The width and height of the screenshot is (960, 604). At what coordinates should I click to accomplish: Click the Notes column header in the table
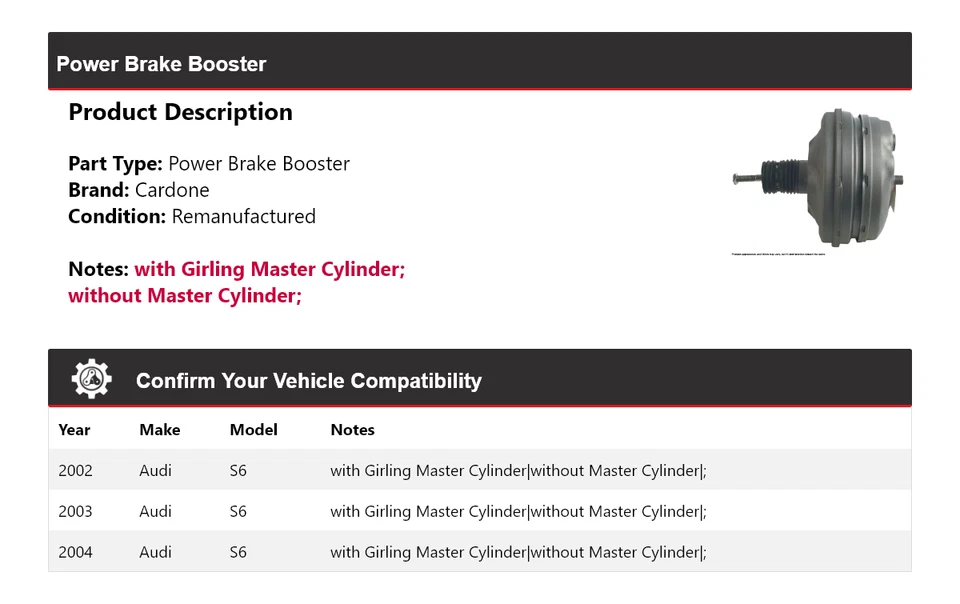[352, 430]
